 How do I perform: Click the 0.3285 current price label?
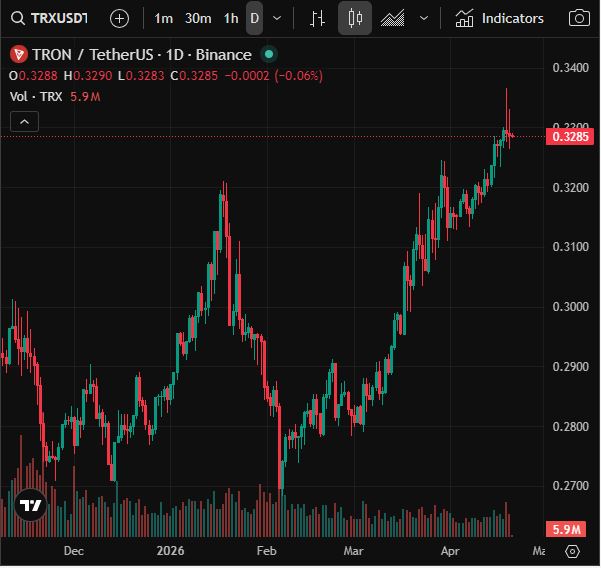570,137
